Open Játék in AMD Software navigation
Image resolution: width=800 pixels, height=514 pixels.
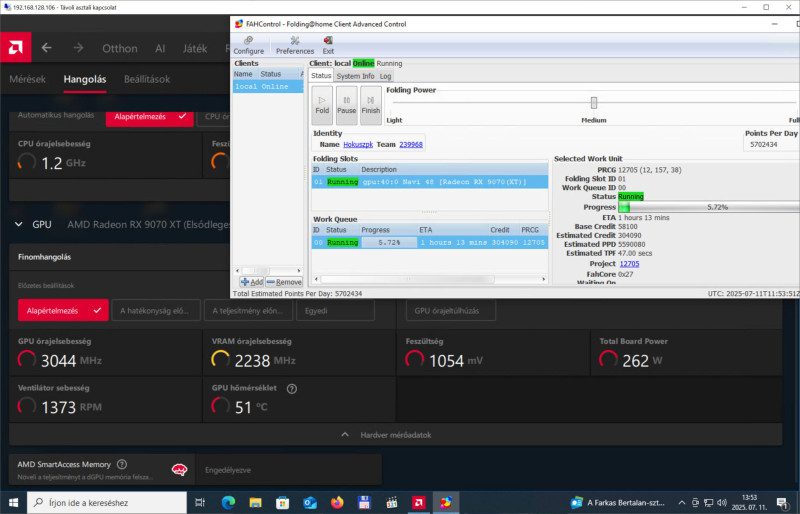[195, 48]
